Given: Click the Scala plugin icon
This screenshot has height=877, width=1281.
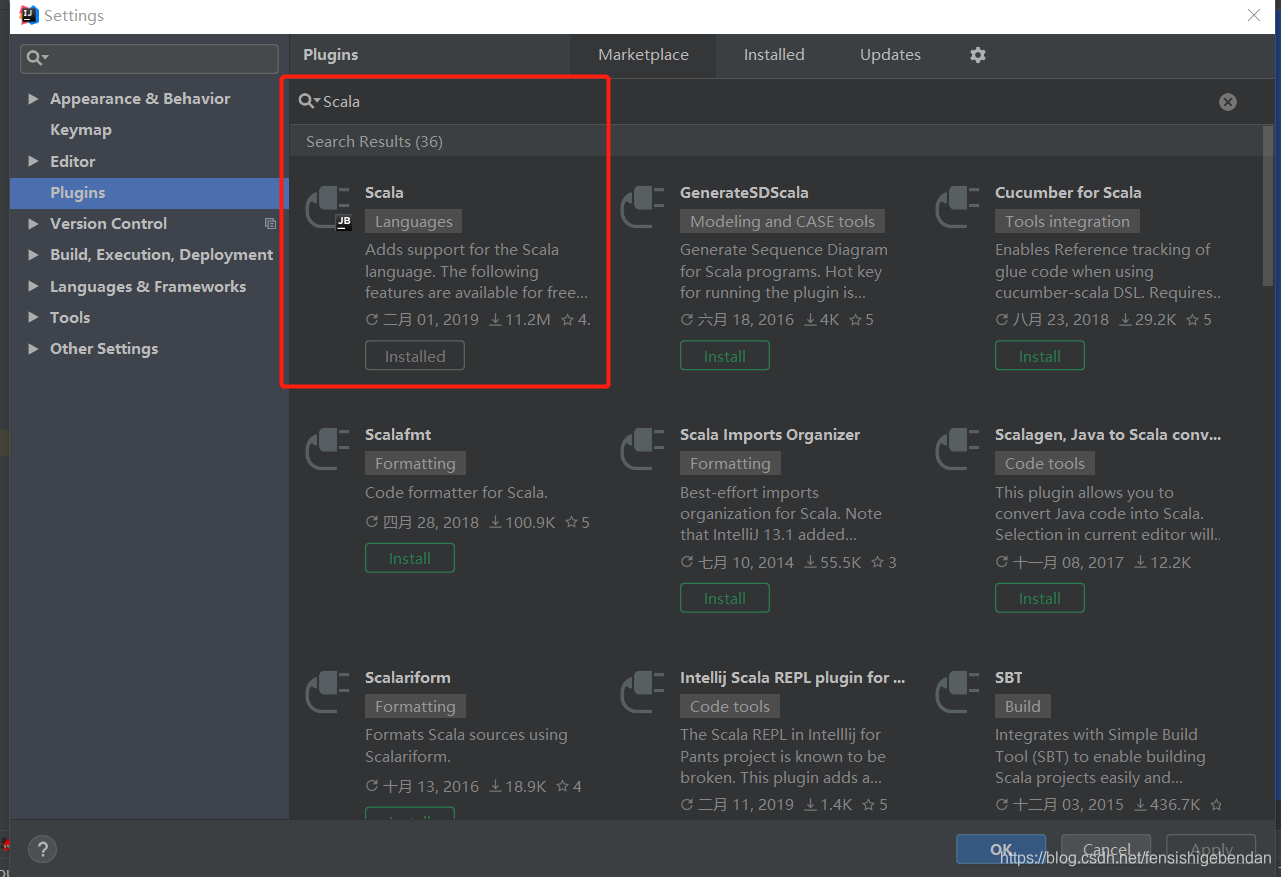Looking at the screenshot, I should pyautogui.click(x=328, y=208).
